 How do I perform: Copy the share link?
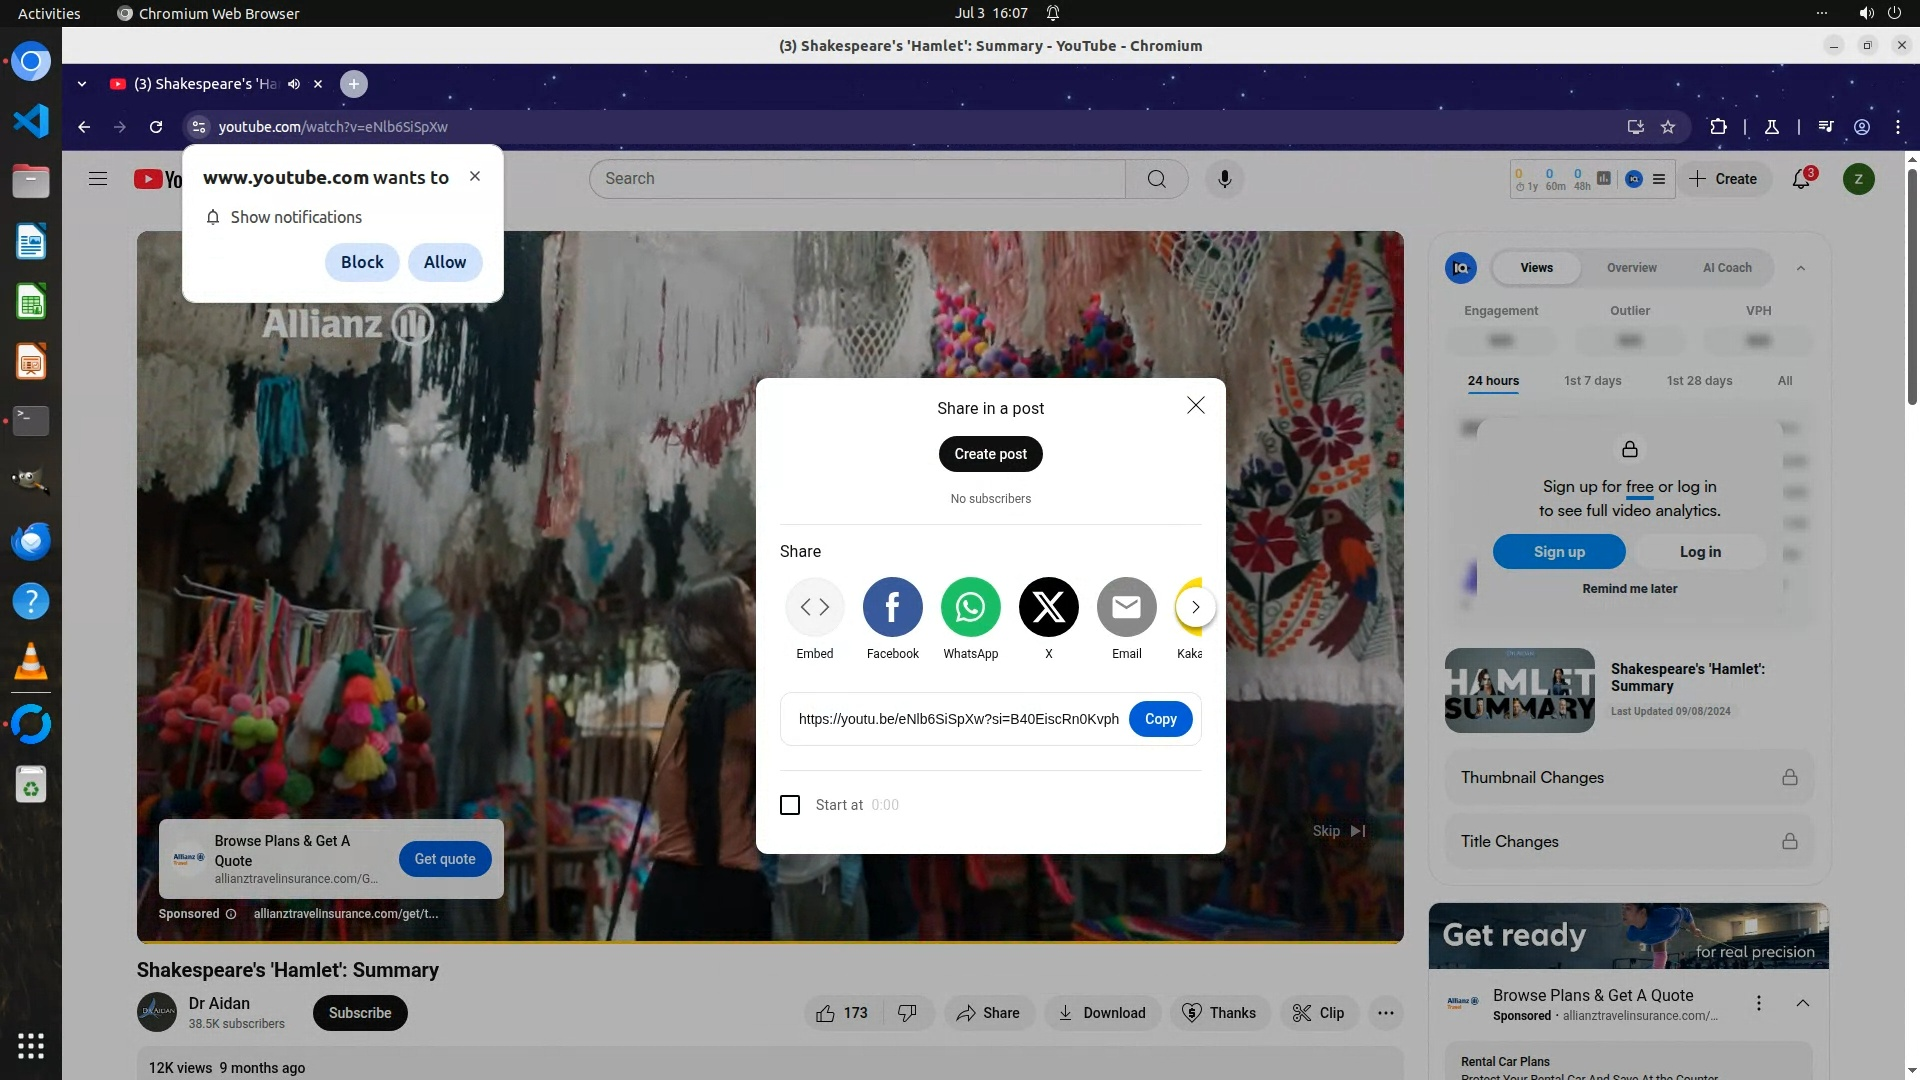[x=1160, y=719]
